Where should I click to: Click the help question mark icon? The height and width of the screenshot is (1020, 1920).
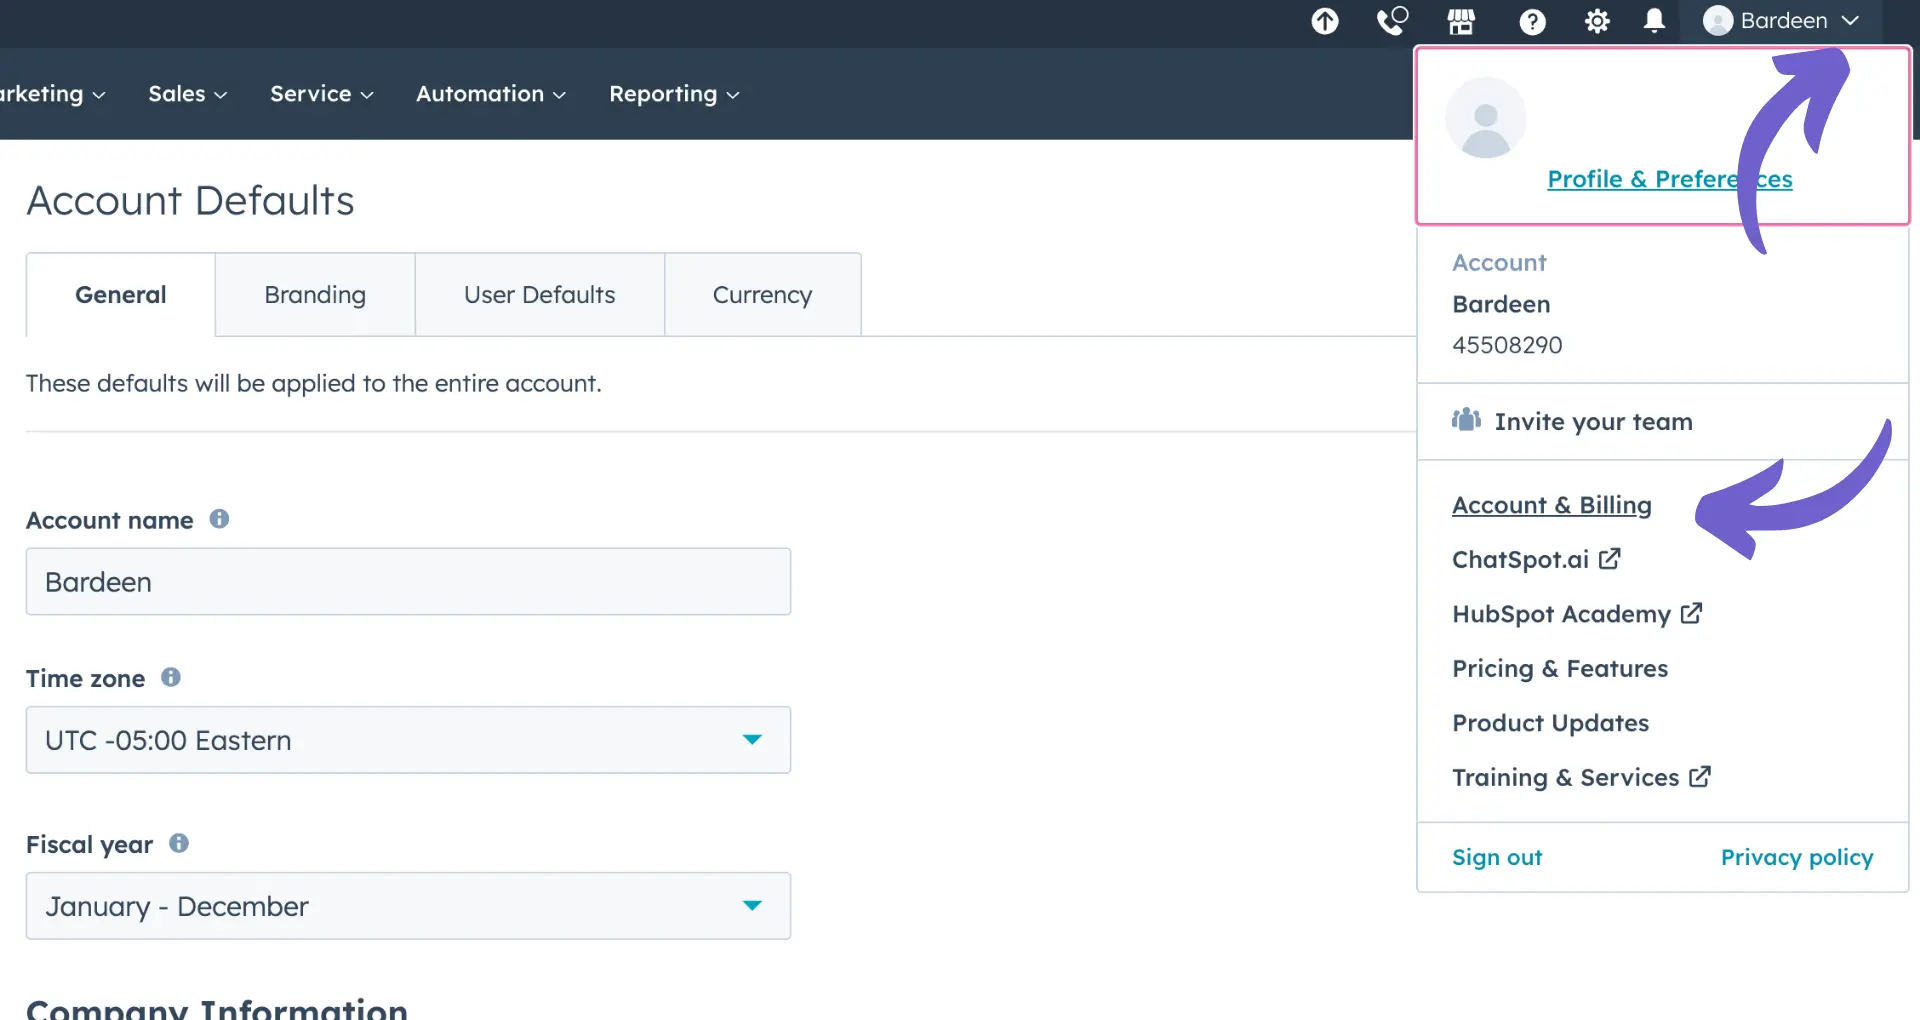point(1532,21)
